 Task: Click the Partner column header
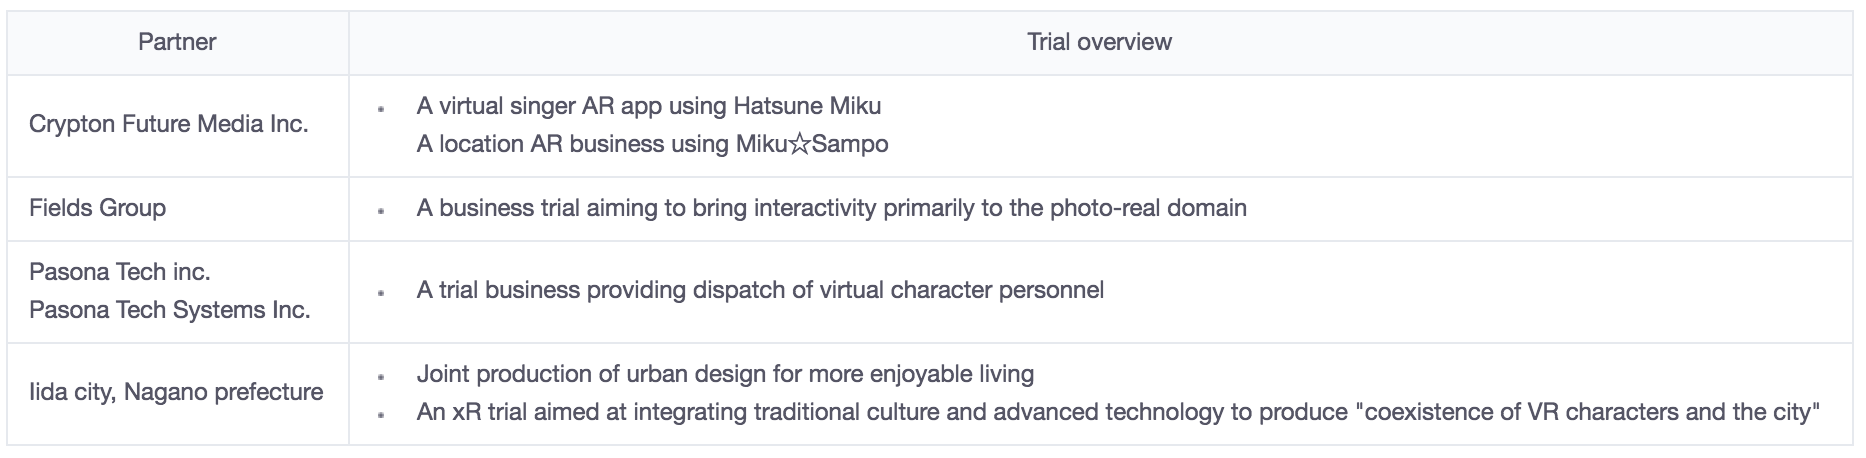tap(177, 42)
